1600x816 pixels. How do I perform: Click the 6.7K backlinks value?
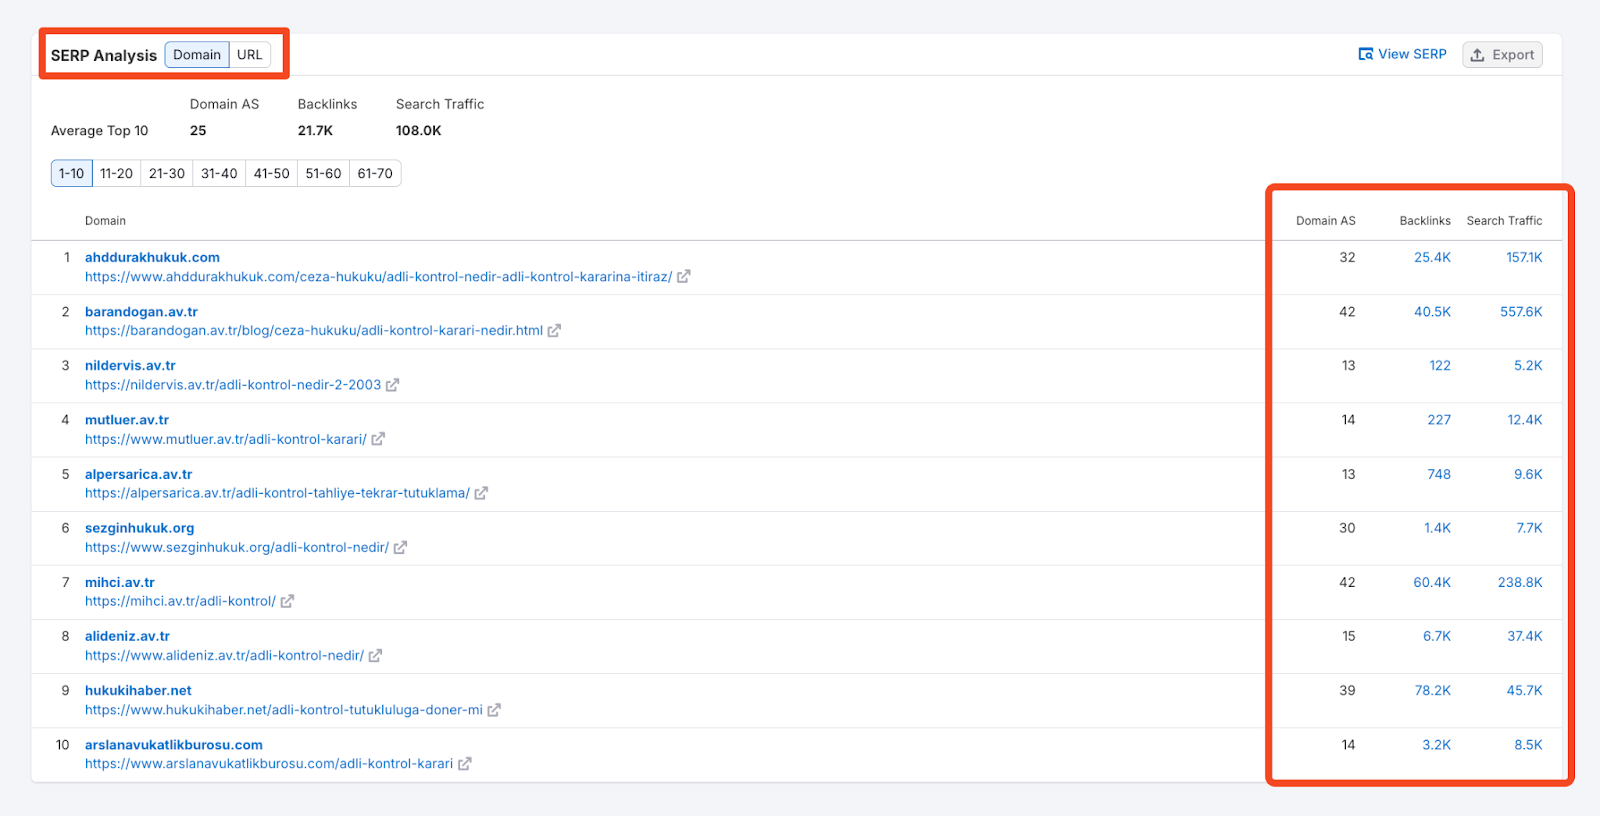[1437, 636]
